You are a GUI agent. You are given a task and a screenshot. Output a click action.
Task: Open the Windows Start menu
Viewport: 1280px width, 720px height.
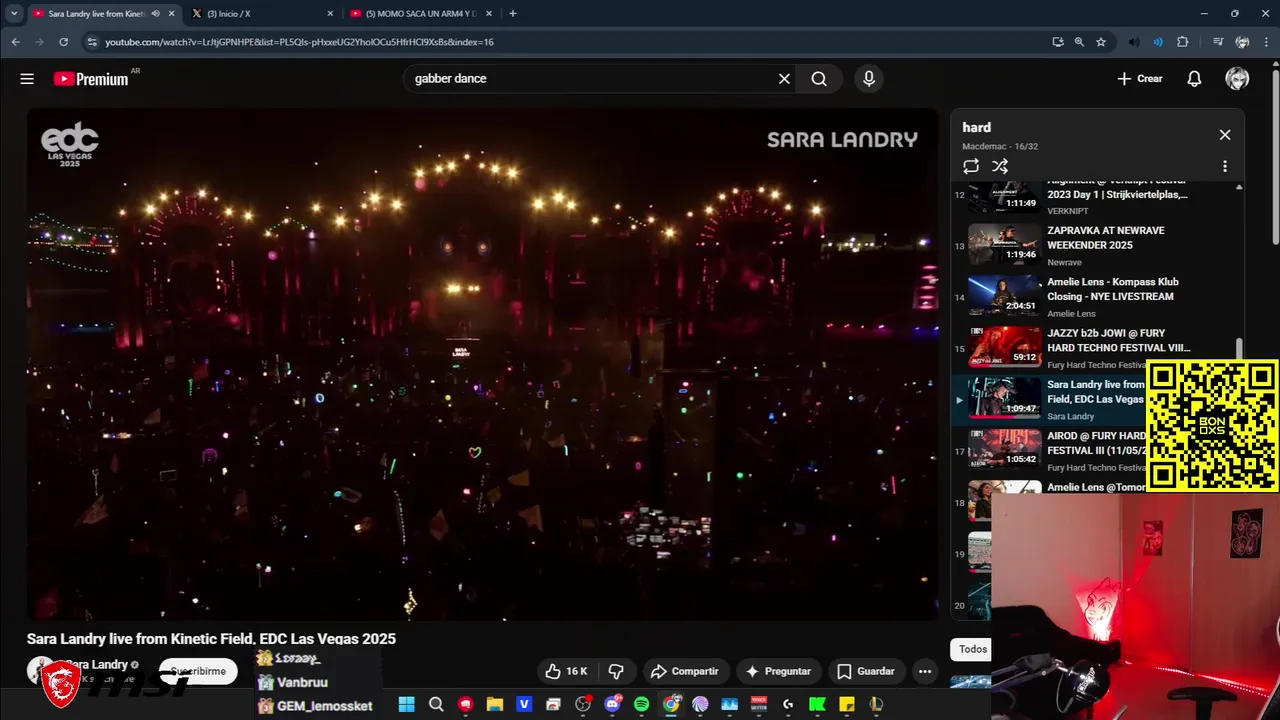tap(406, 705)
